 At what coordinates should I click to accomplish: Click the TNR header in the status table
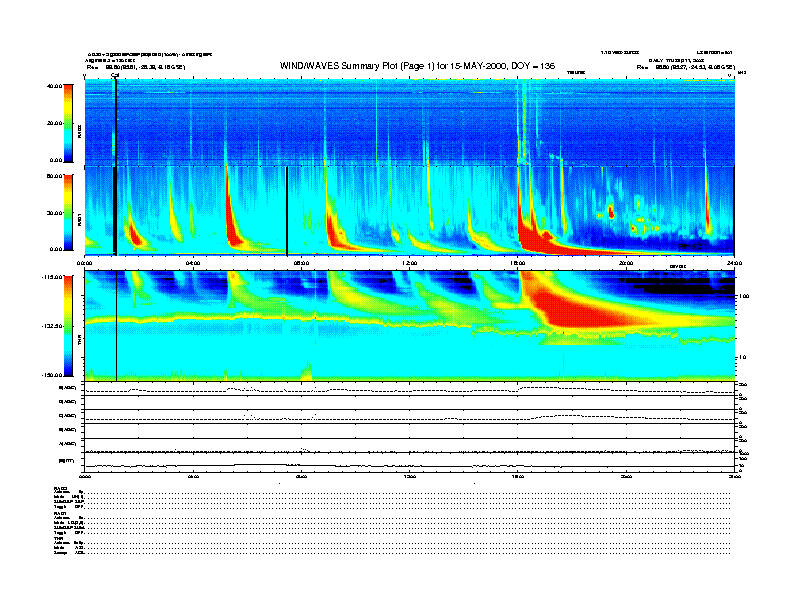[x=58, y=539]
